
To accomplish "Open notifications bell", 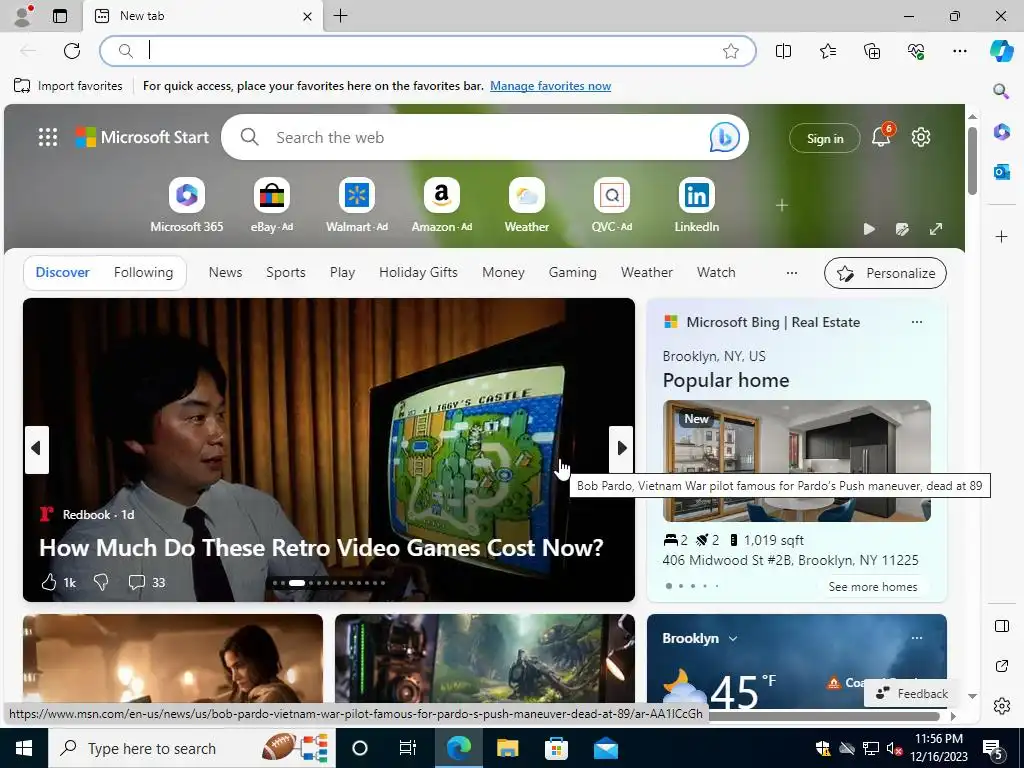I will click(x=881, y=136).
